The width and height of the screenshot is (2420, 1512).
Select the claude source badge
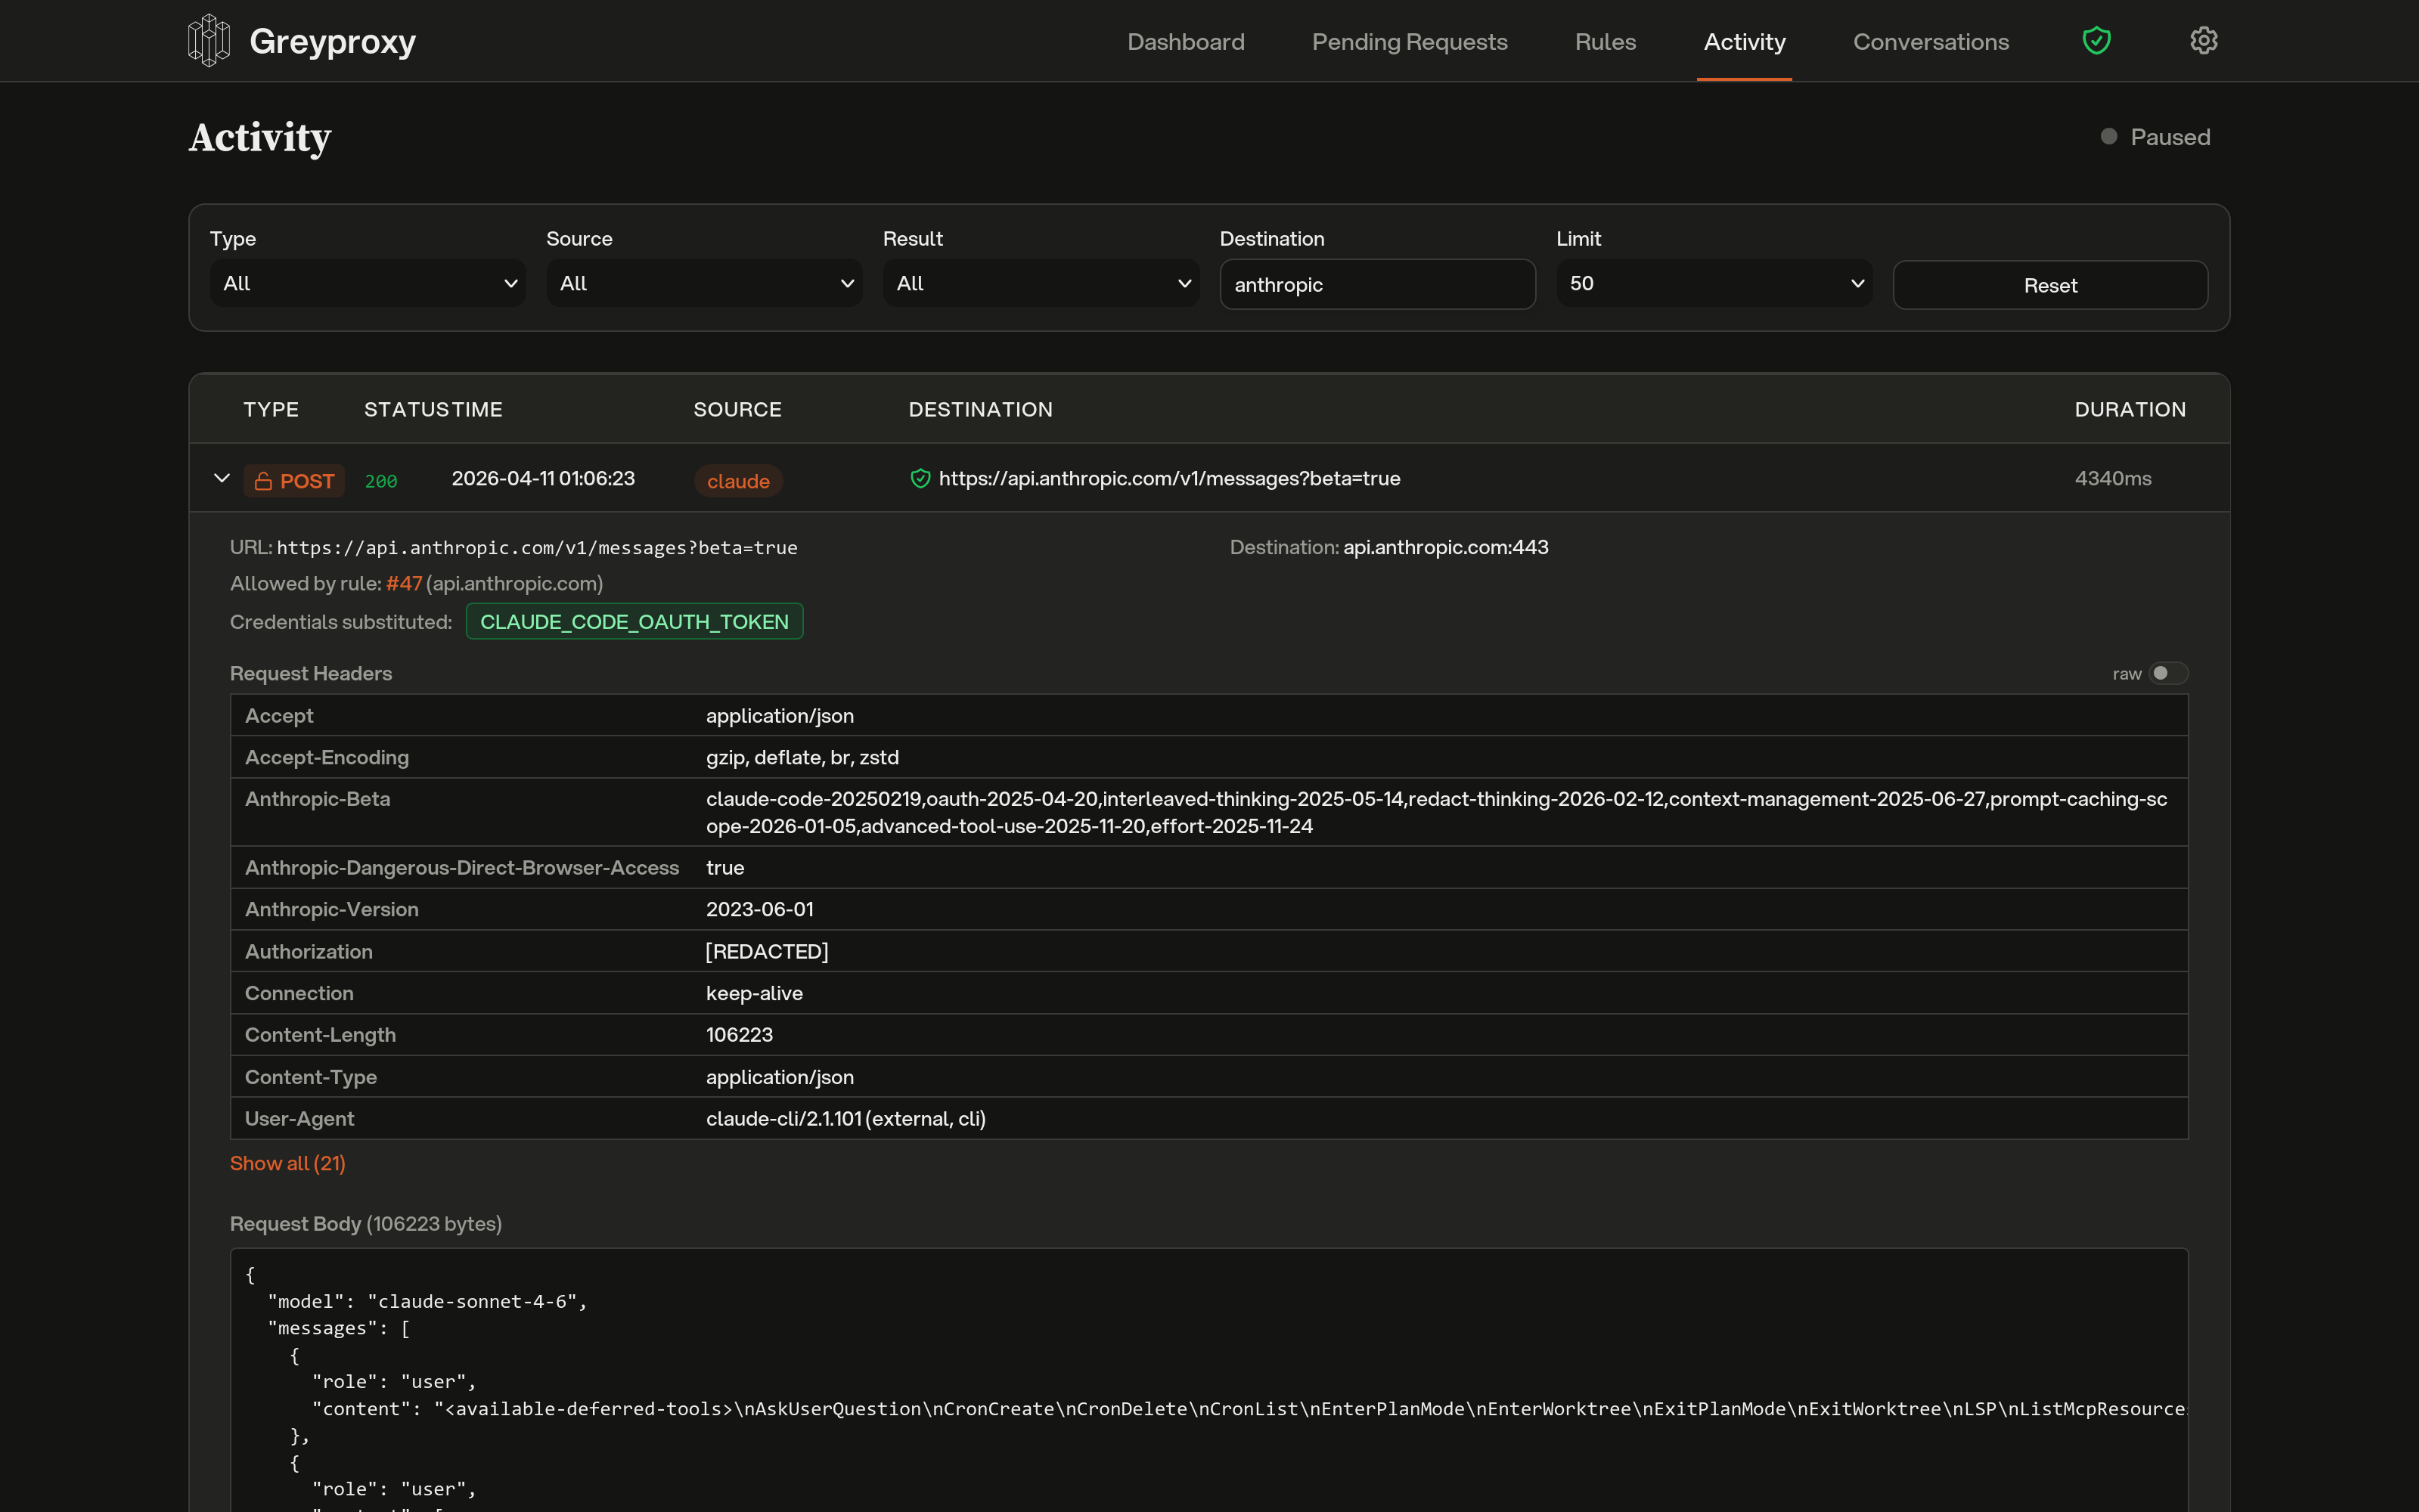737,481
